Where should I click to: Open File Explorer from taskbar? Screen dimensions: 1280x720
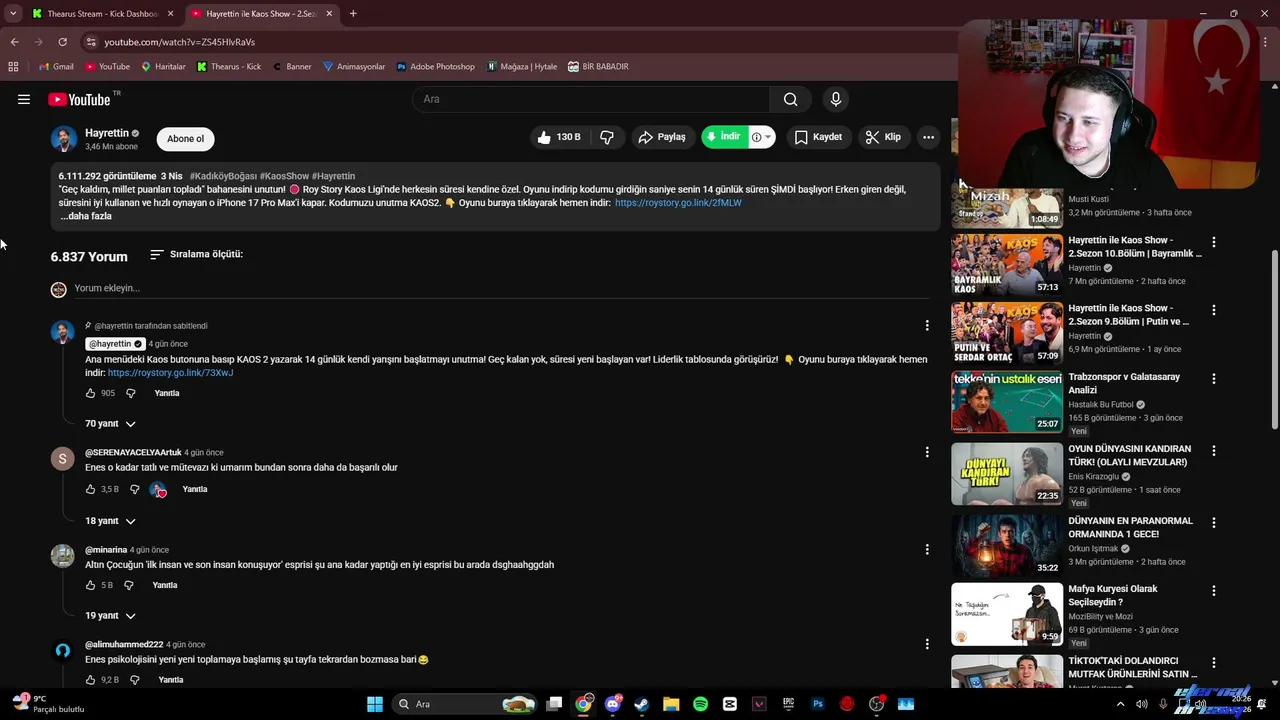[x=671, y=704]
